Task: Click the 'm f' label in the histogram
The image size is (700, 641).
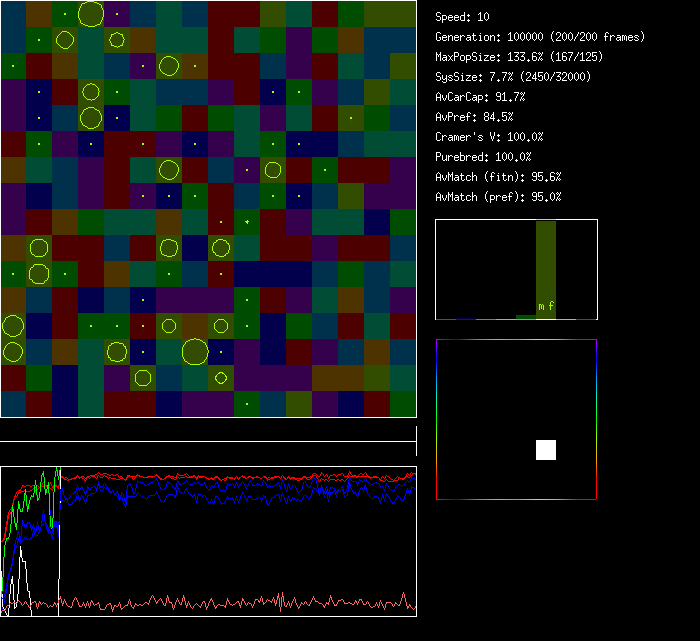Action: point(546,306)
